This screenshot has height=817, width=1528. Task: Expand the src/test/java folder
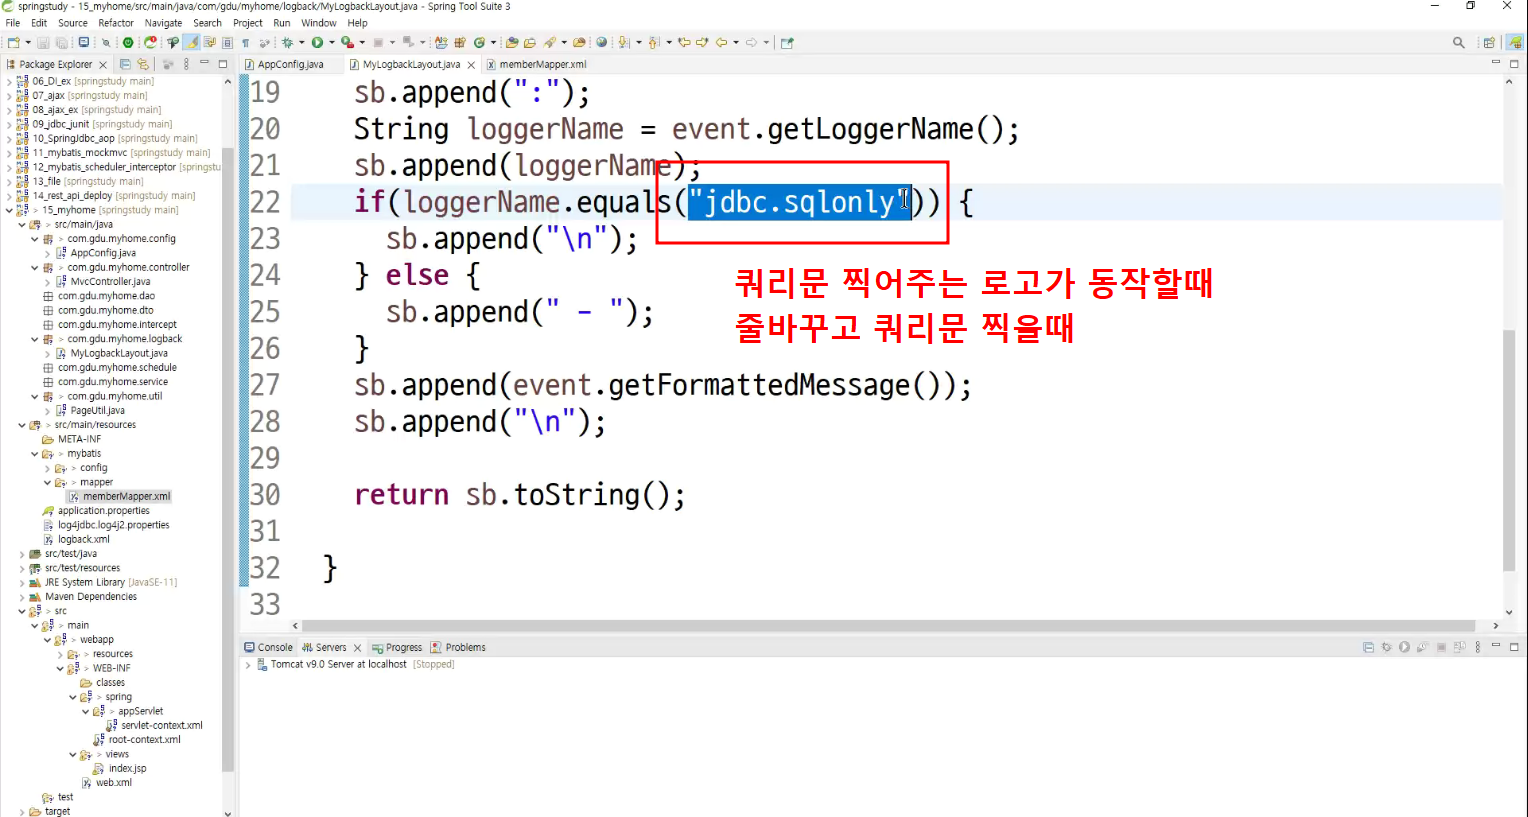coord(22,554)
